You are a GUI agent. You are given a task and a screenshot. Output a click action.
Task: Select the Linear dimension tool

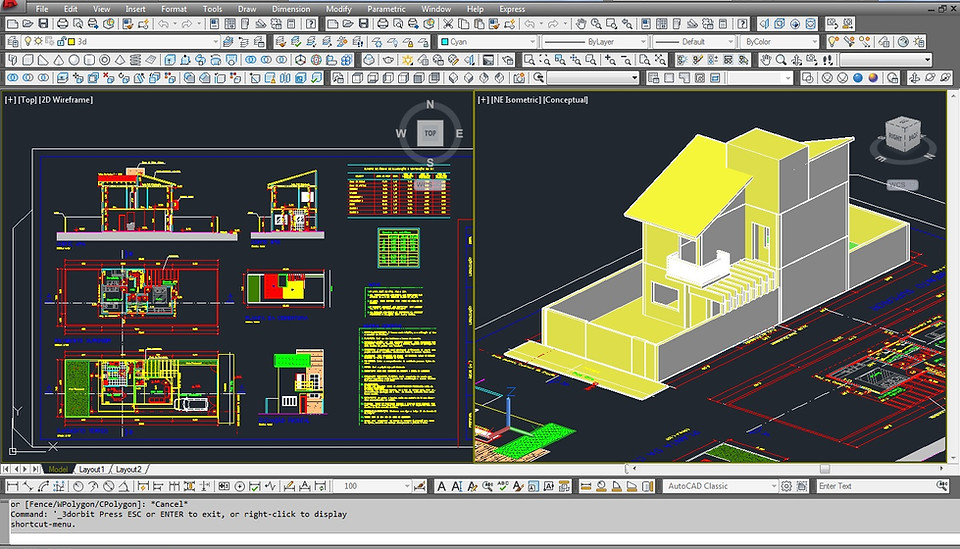point(13,486)
